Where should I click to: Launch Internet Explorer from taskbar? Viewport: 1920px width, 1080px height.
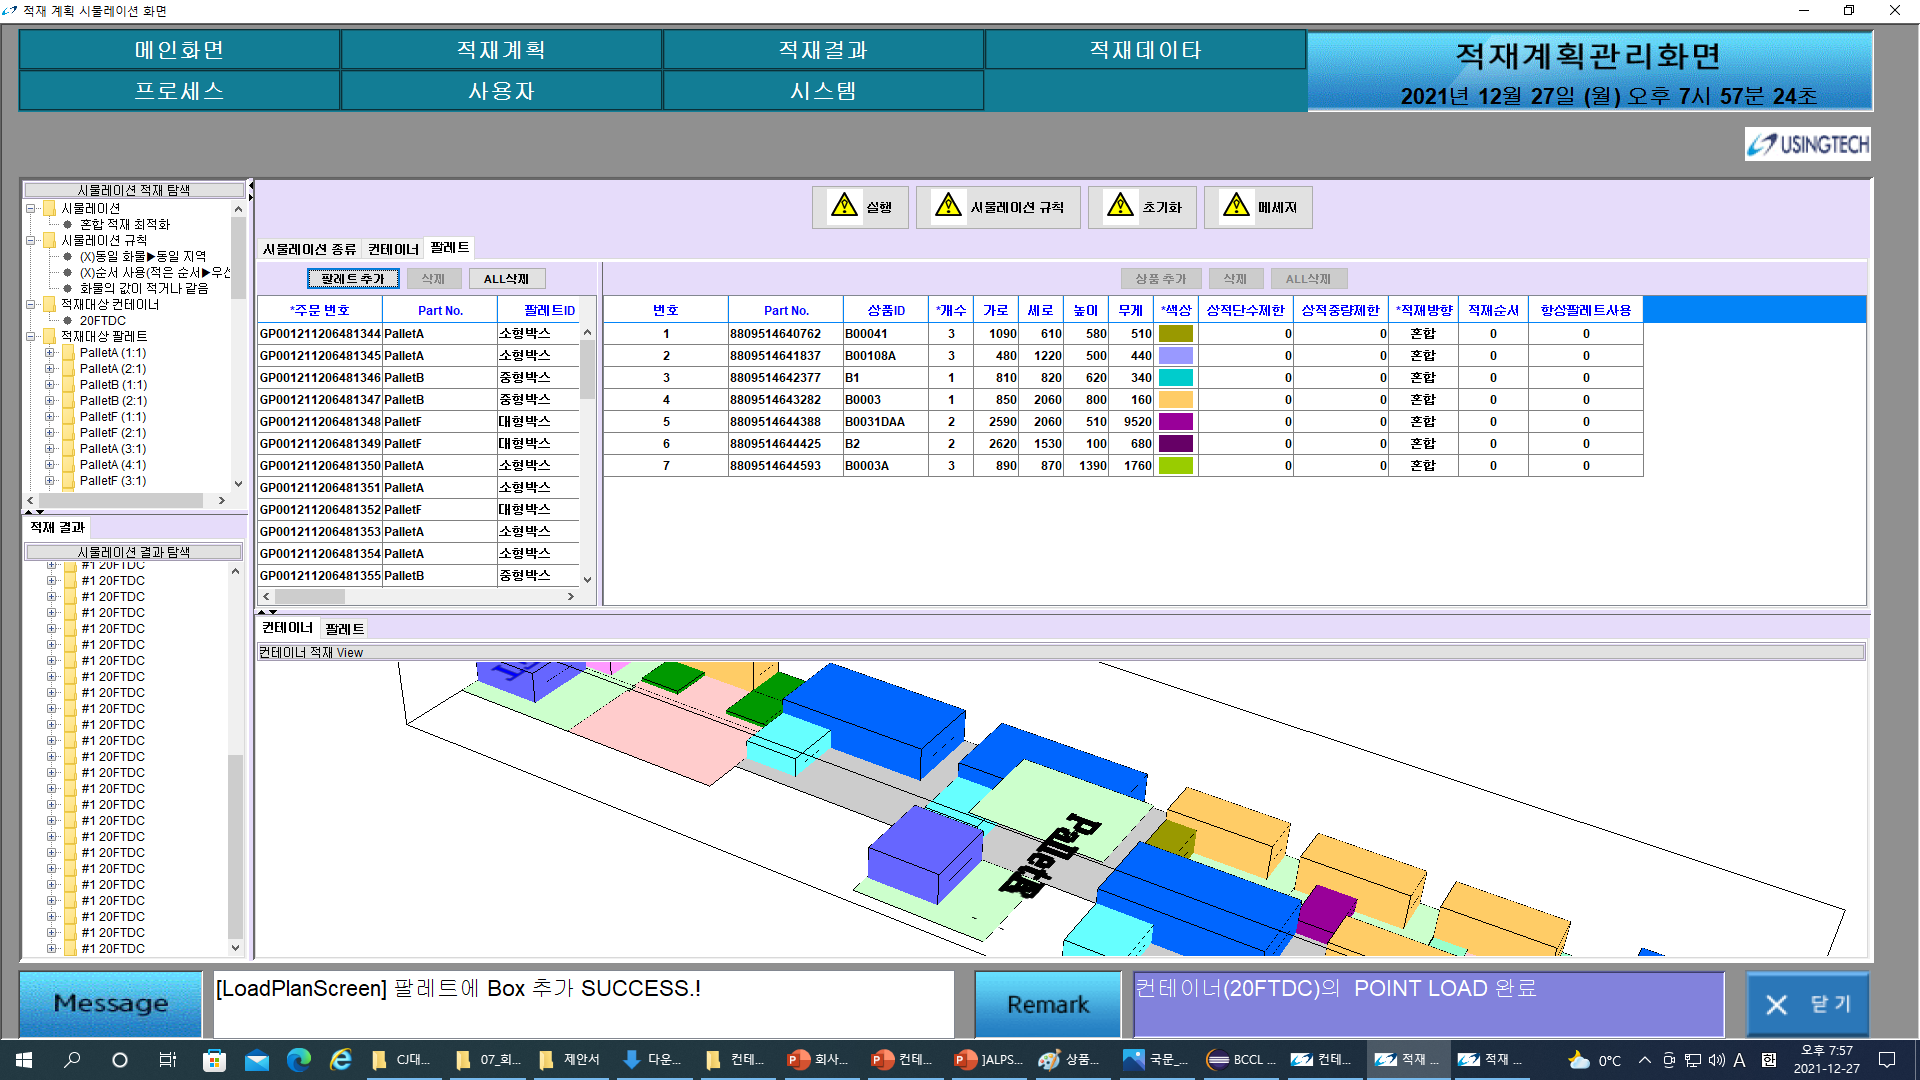(x=341, y=1060)
